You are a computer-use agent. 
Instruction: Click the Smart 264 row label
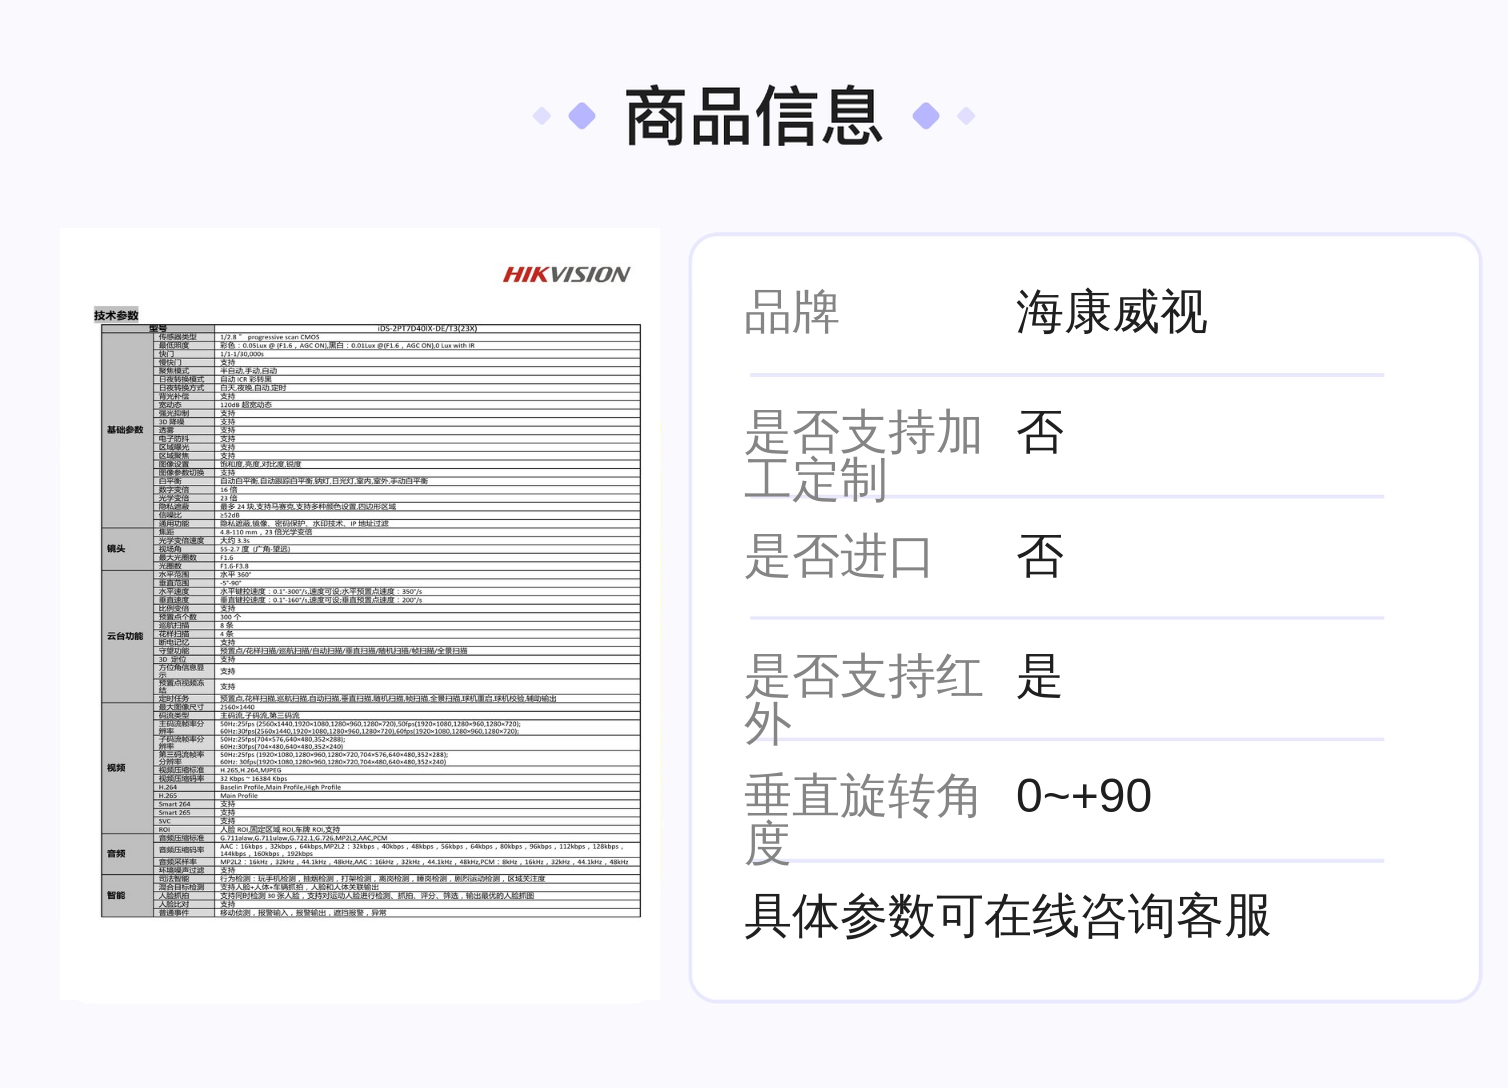(174, 804)
